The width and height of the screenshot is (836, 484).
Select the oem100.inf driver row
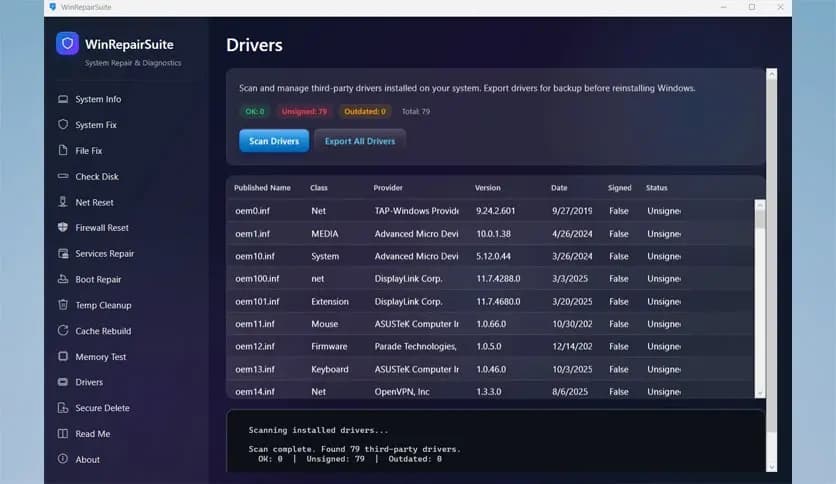pos(490,279)
